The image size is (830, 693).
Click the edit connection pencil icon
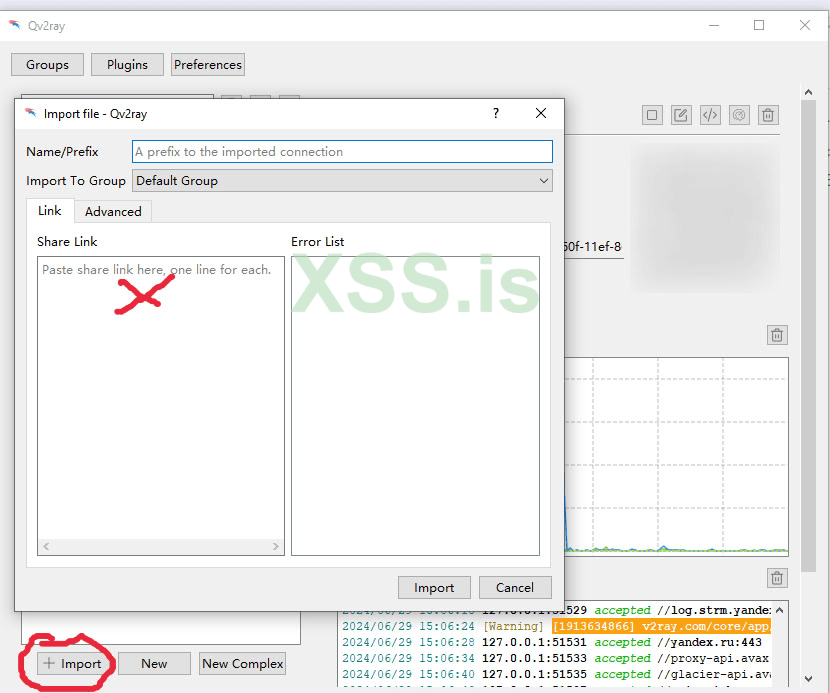[x=681, y=115]
